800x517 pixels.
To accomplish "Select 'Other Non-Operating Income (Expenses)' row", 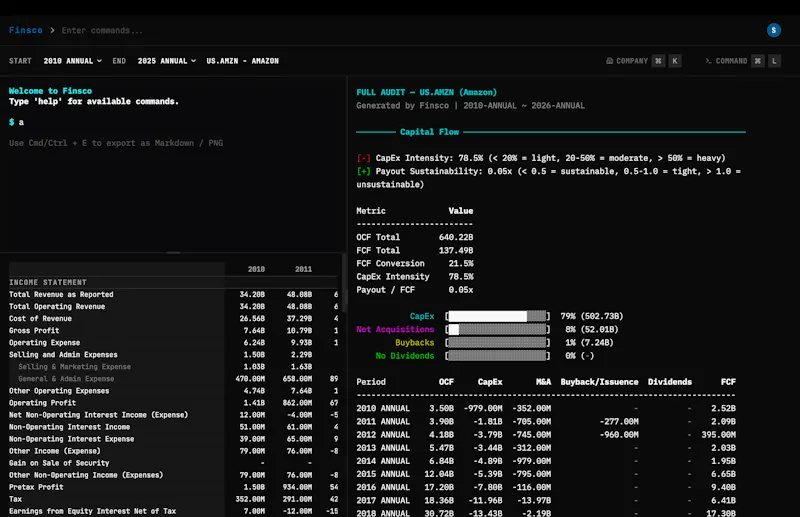I will tap(173, 475).
